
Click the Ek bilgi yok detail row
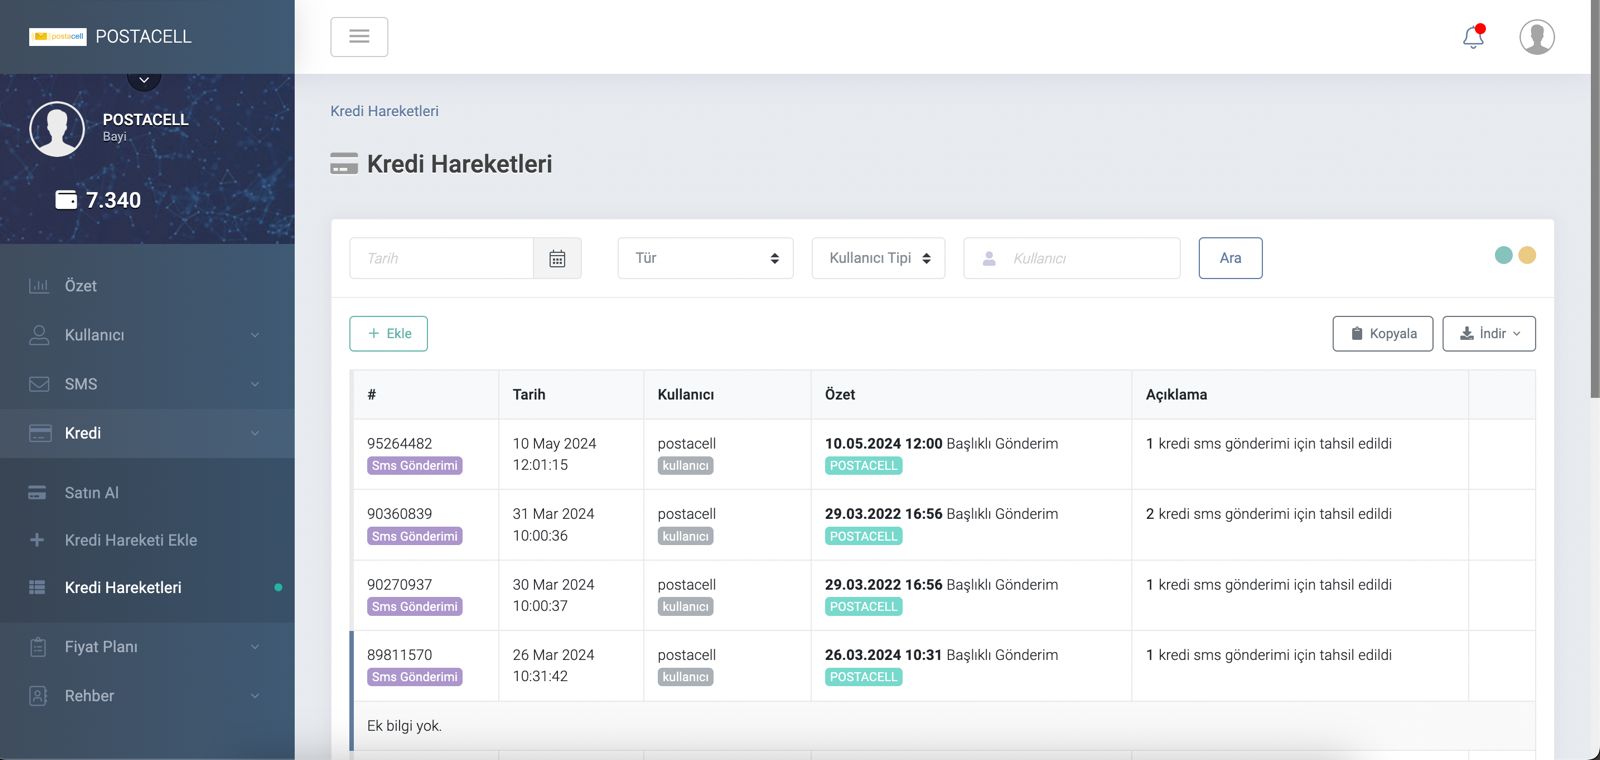944,726
